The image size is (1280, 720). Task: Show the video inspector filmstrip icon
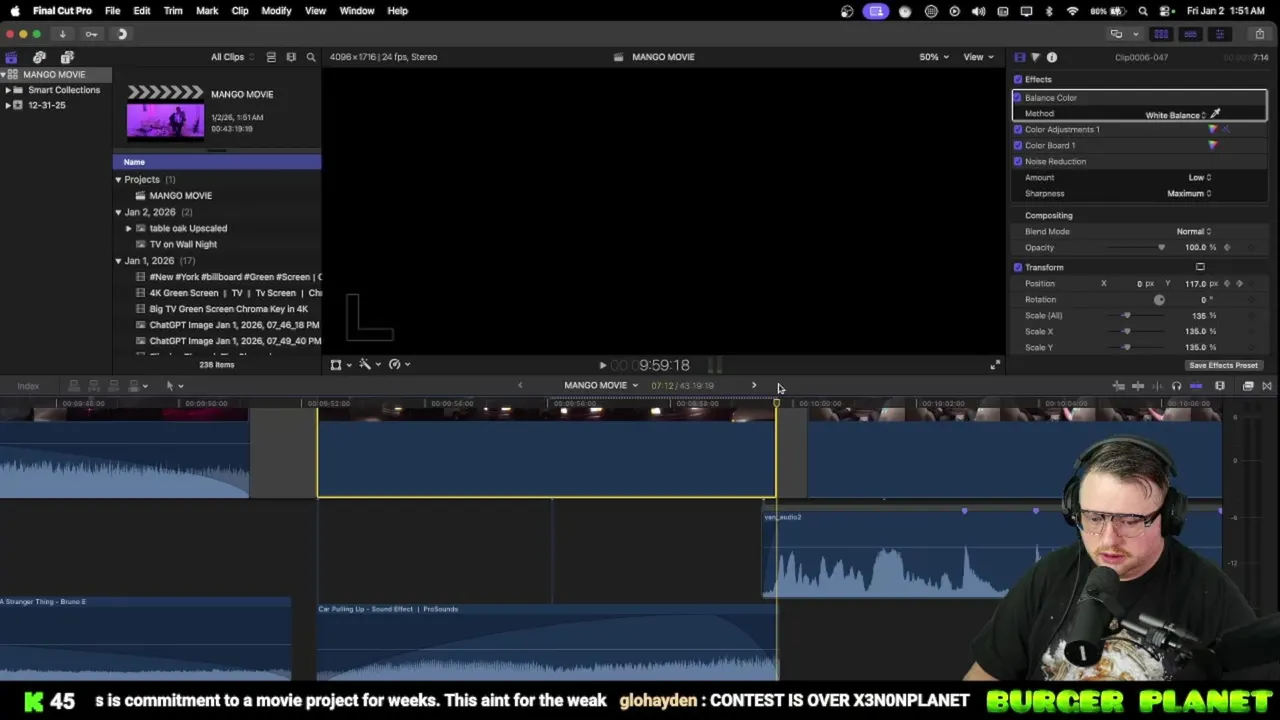[1019, 57]
